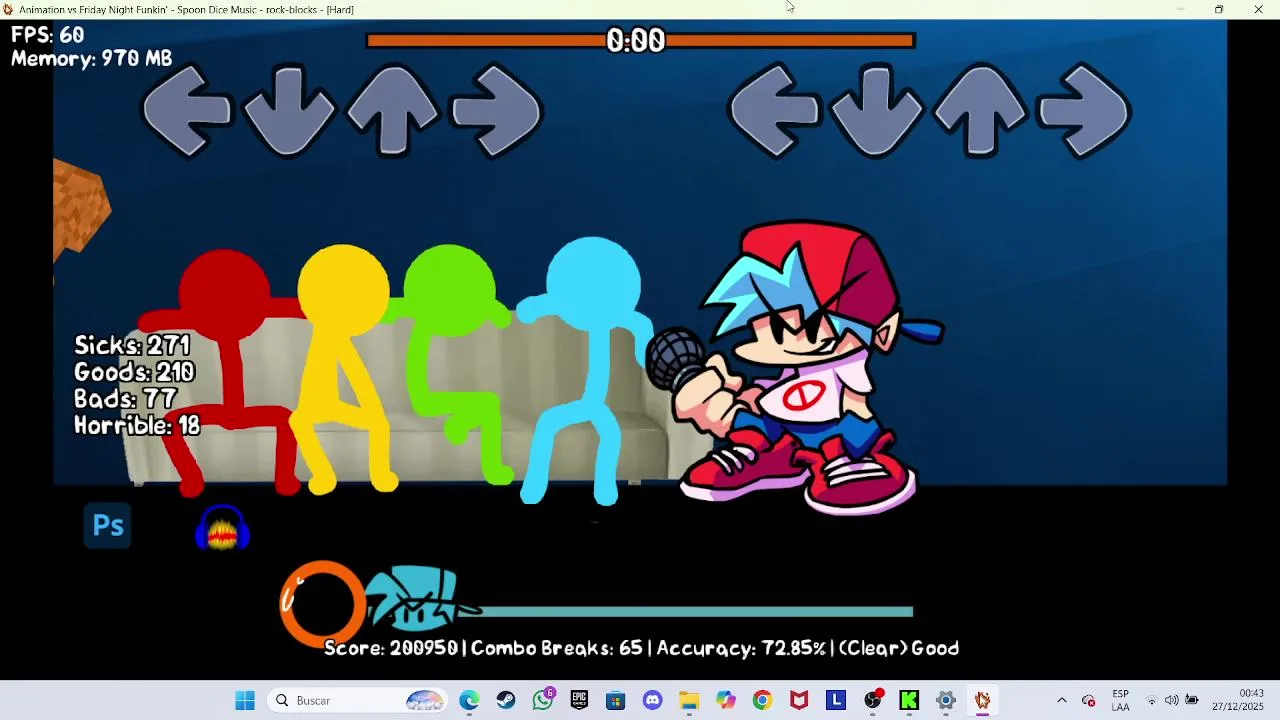Open Steam from the taskbar
The width and height of the screenshot is (1280, 720).
[506, 701]
